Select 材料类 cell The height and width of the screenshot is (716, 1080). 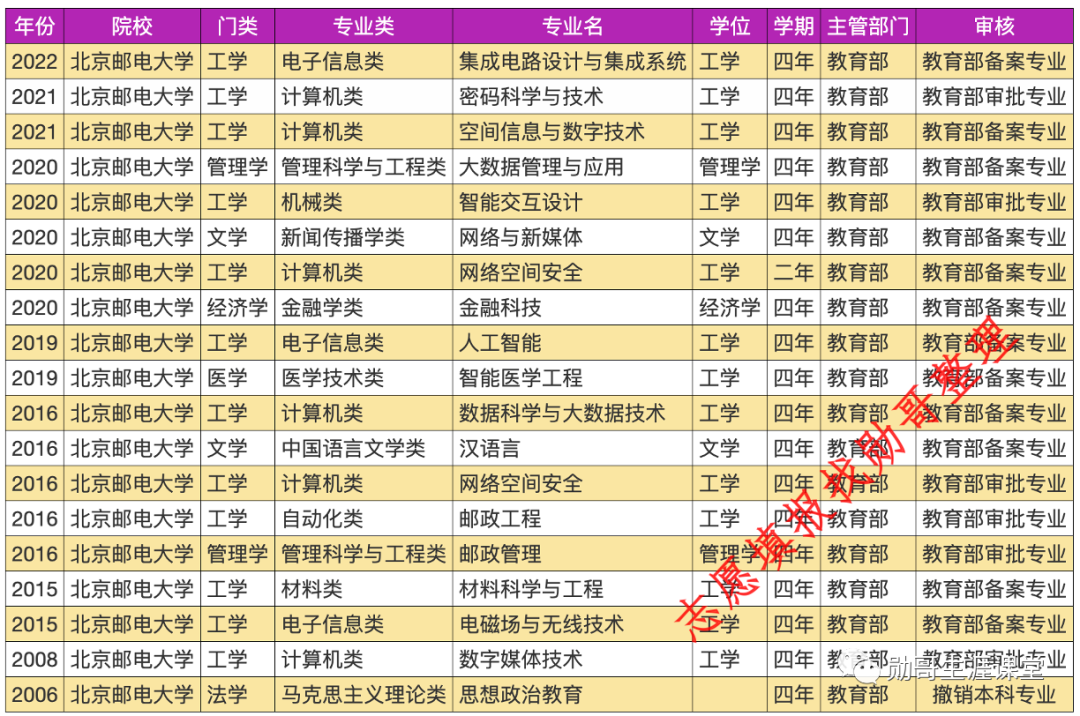tap(364, 589)
